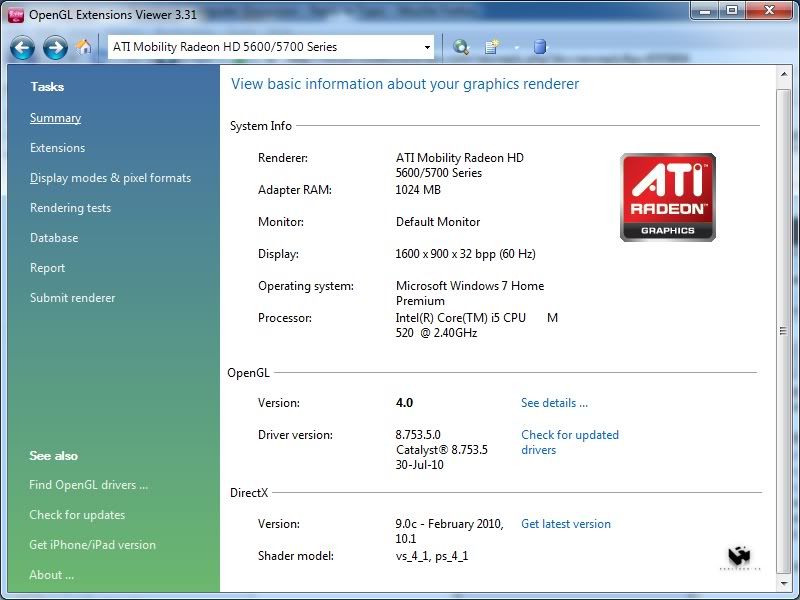The height and width of the screenshot is (600, 800).
Task: Click the Microsoft Windows 7 Home Premium text
Action: click(x=470, y=293)
